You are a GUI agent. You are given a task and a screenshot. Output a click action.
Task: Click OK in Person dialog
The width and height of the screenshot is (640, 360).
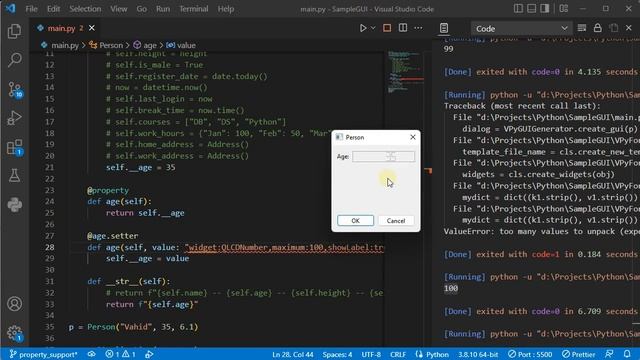(x=355, y=220)
